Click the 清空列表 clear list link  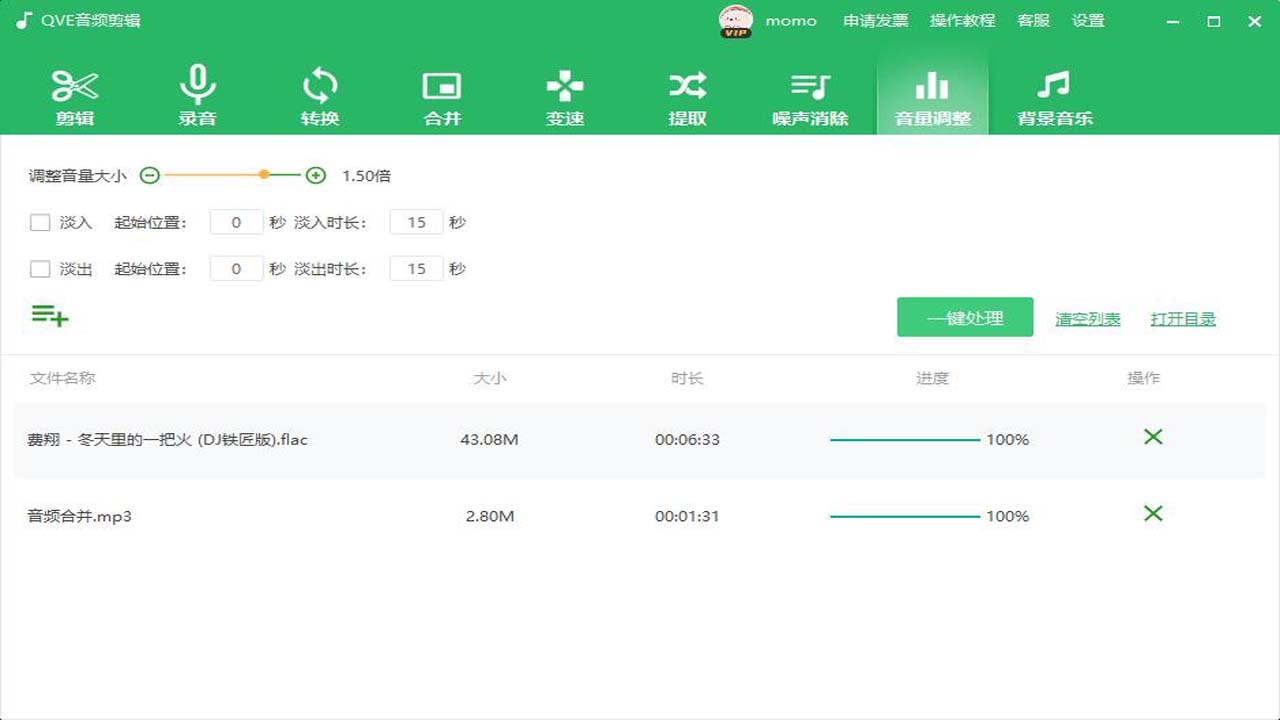pos(1087,316)
